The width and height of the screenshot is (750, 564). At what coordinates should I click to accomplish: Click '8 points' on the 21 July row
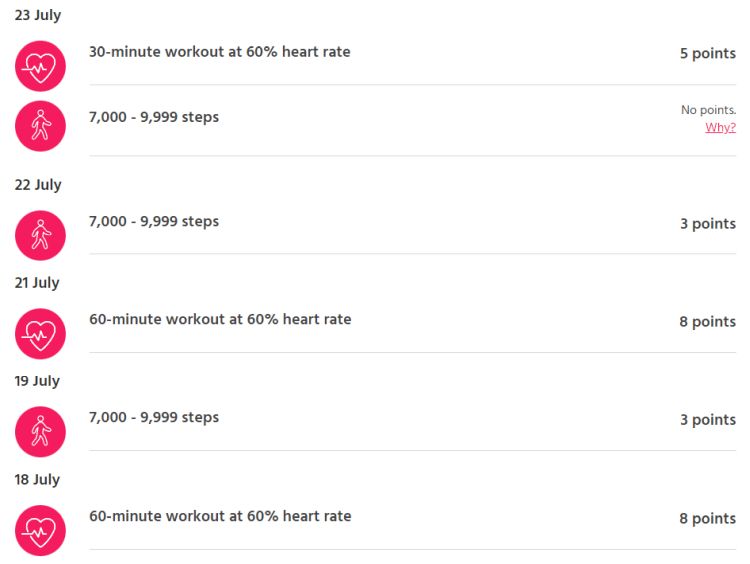708,321
